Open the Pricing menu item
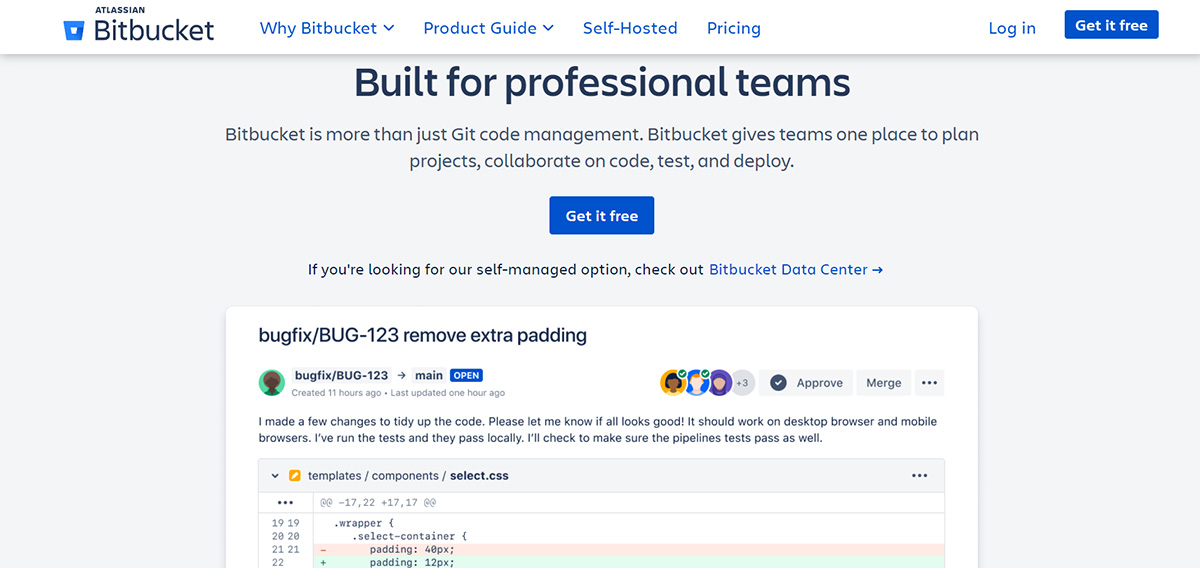Screen dimensions: 1200x568 [x=734, y=28]
